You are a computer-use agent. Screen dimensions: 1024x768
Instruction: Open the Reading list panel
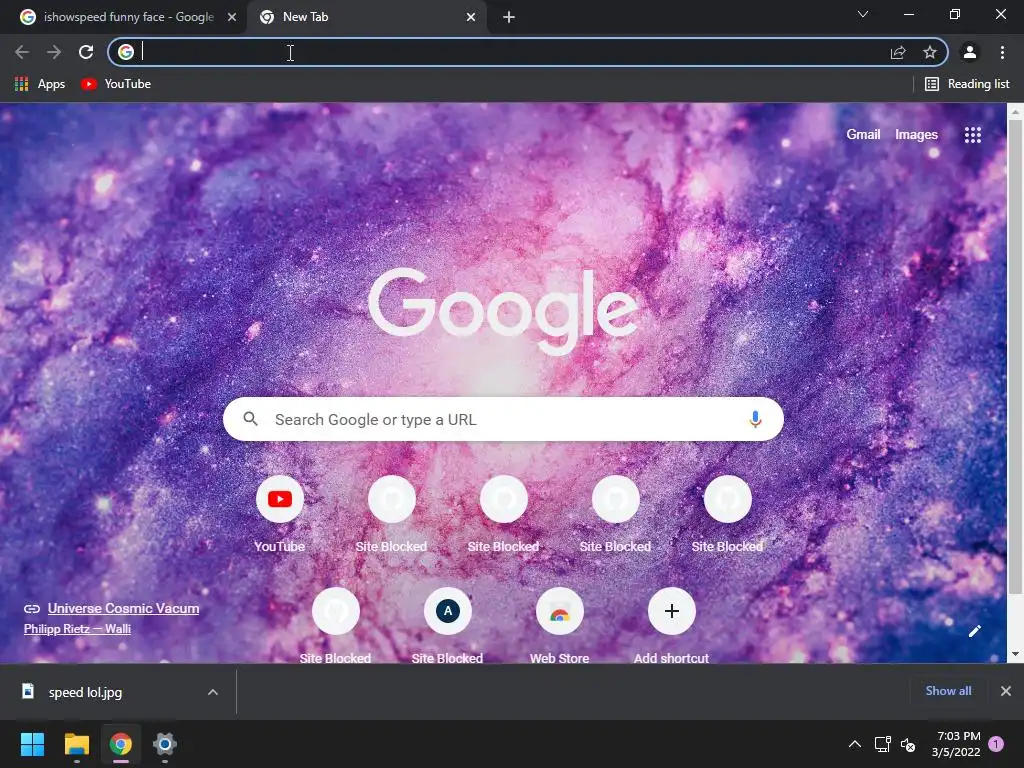(x=967, y=84)
